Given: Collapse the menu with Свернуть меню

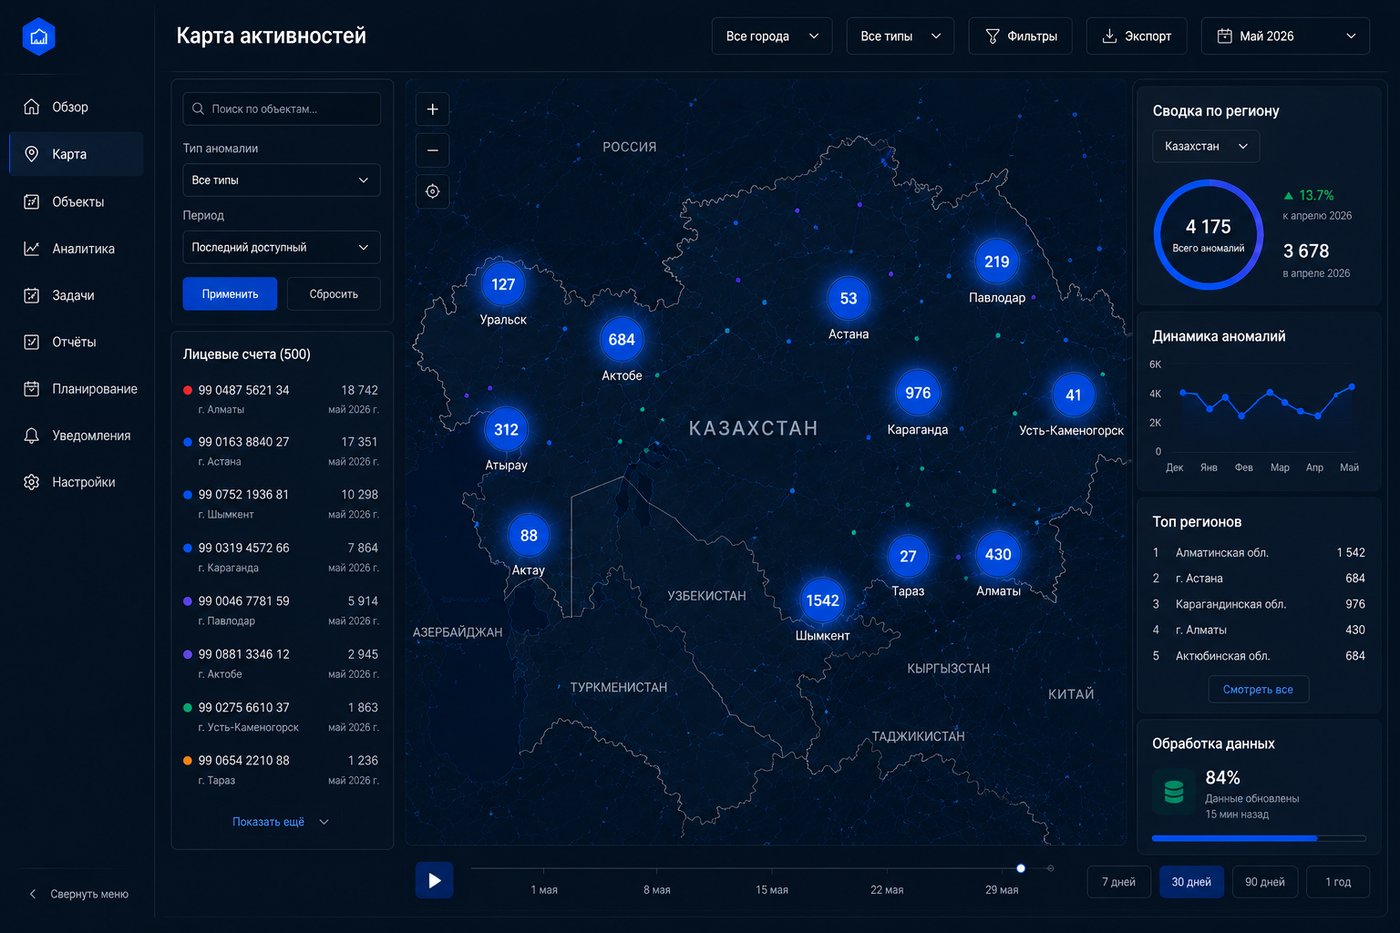Looking at the screenshot, I should [78, 894].
